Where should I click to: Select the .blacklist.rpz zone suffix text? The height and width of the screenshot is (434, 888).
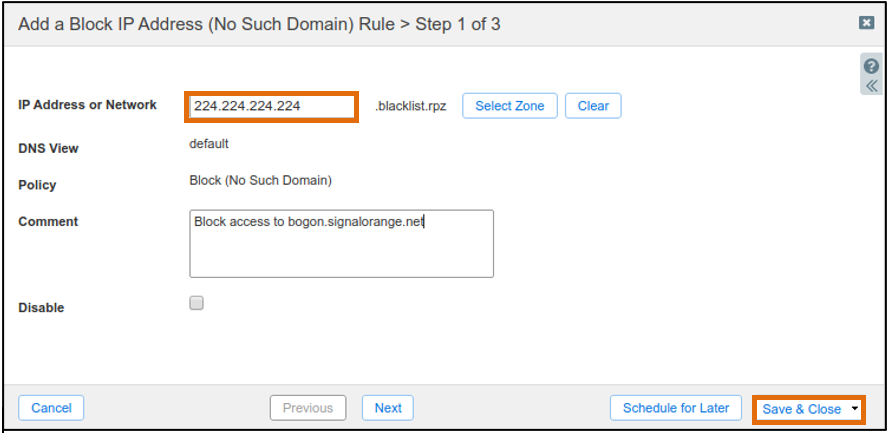(x=411, y=106)
